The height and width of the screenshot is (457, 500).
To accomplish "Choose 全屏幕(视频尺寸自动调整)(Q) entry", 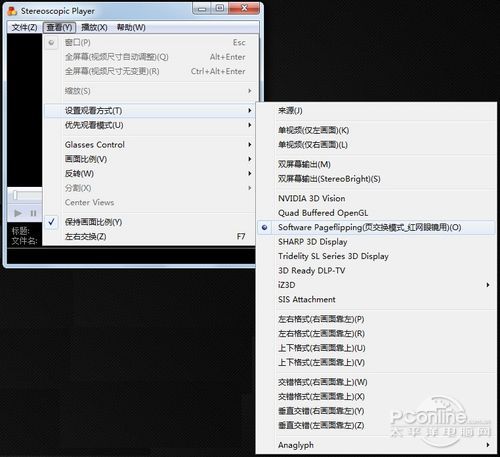I will [x=151, y=57].
